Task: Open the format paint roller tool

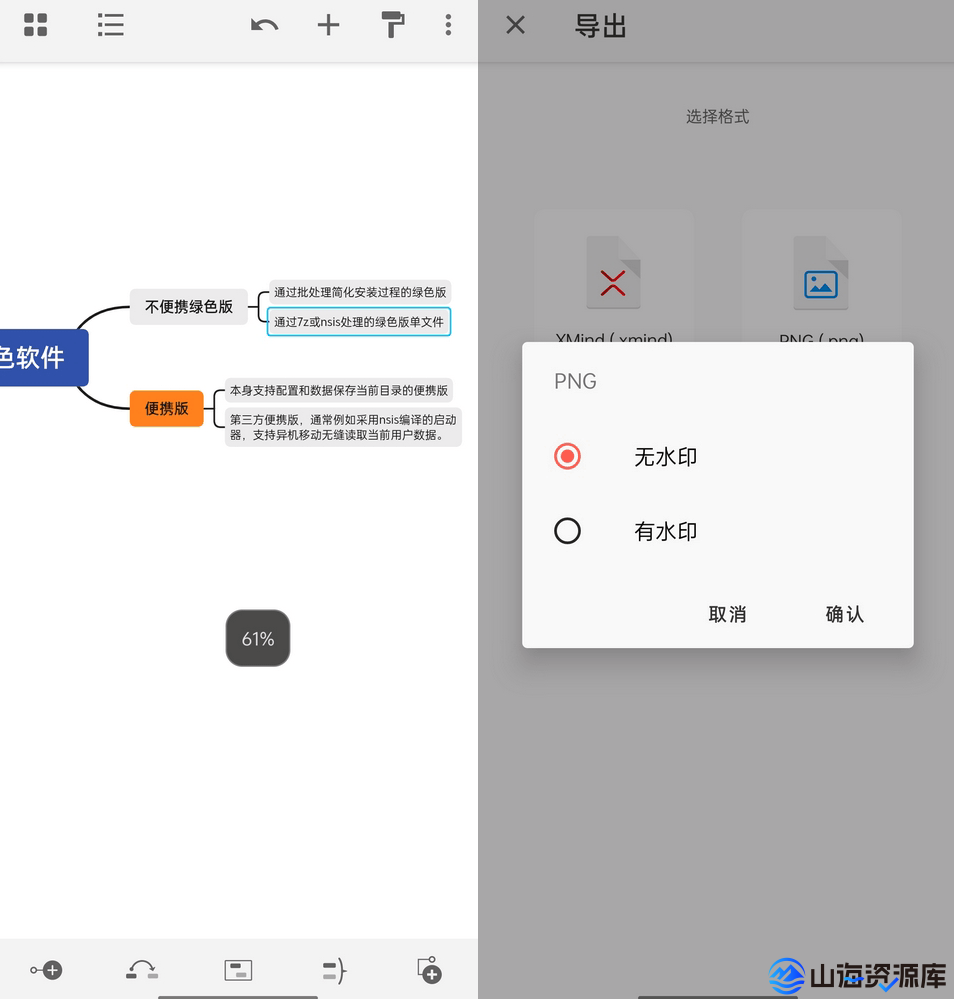Action: [x=392, y=25]
